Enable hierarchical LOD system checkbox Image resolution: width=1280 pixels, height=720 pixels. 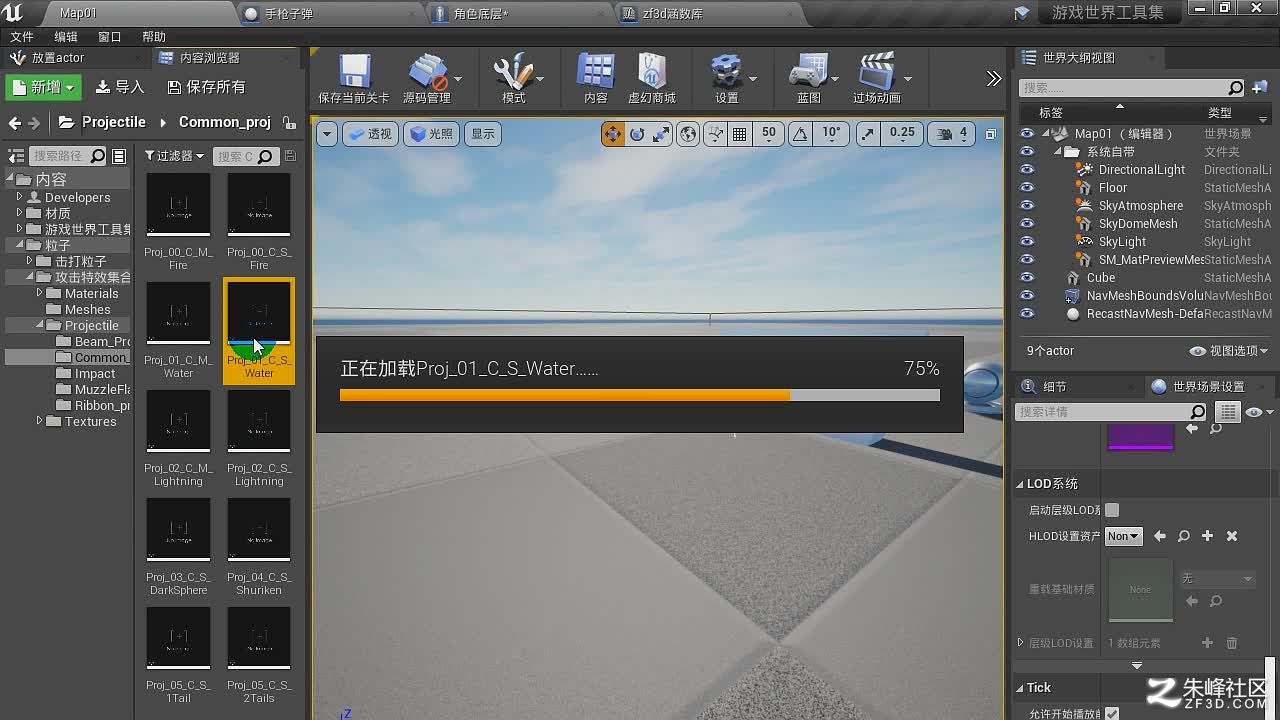[1112, 510]
